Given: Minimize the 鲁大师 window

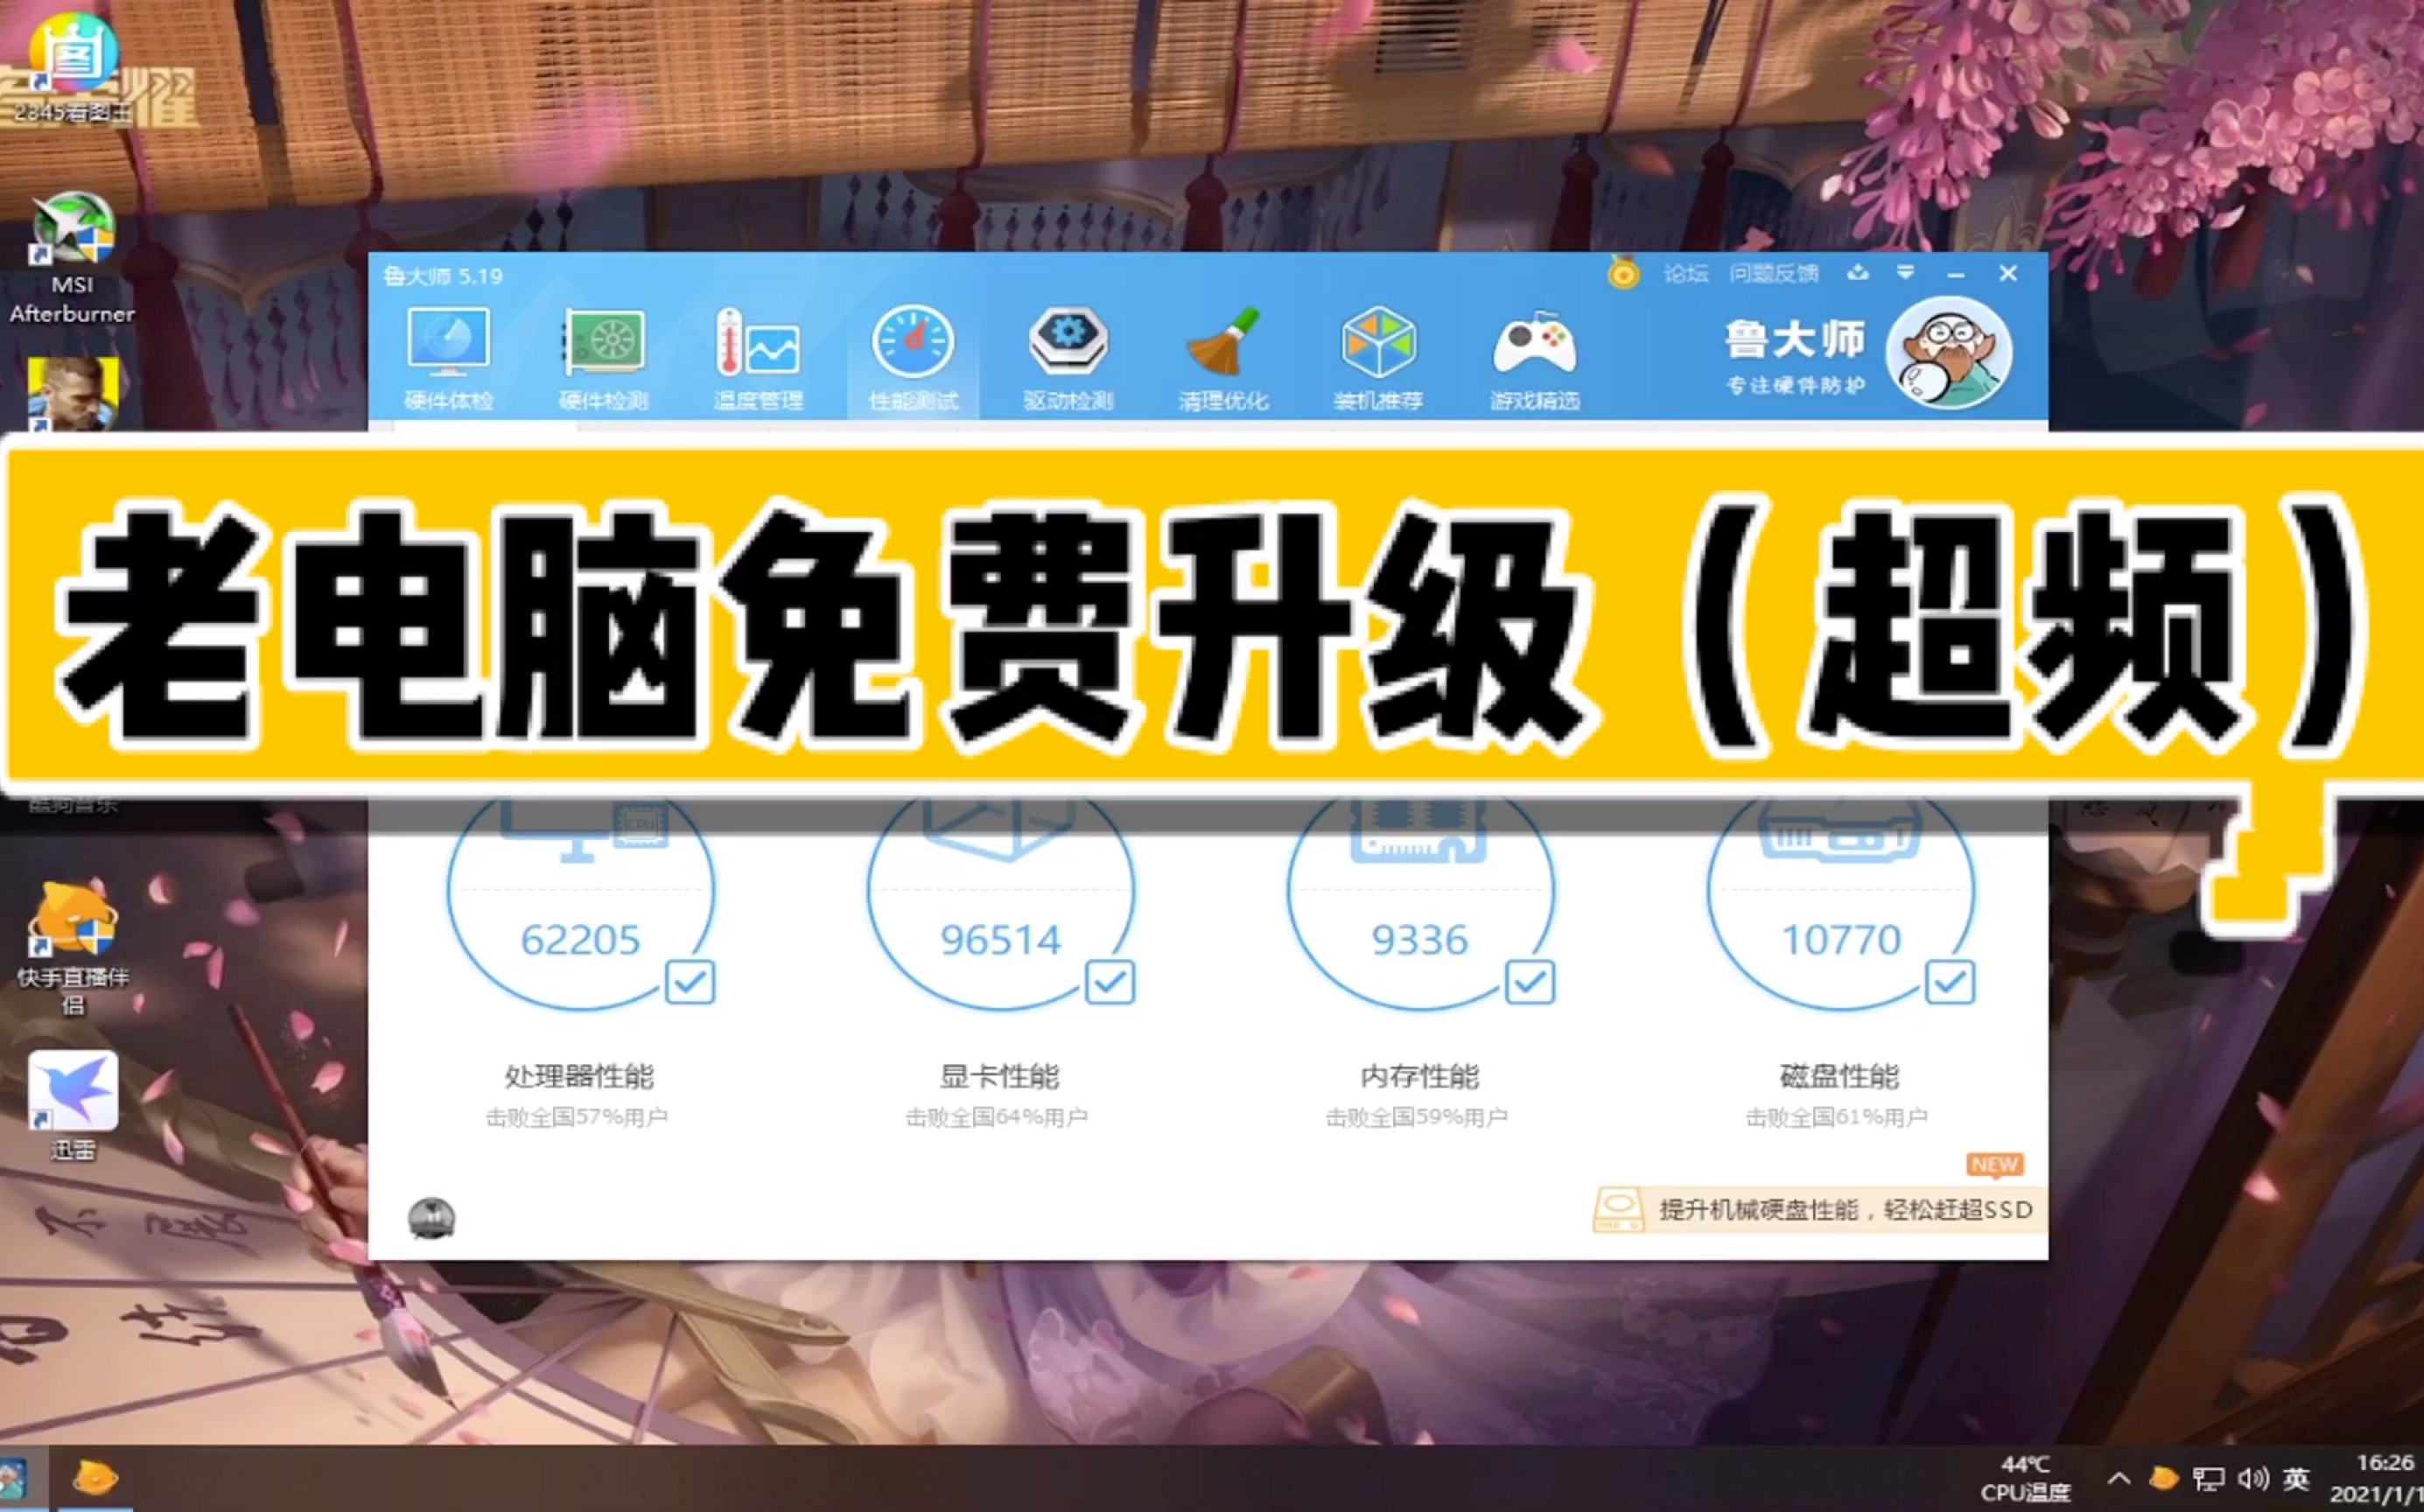Looking at the screenshot, I should (1956, 274).
